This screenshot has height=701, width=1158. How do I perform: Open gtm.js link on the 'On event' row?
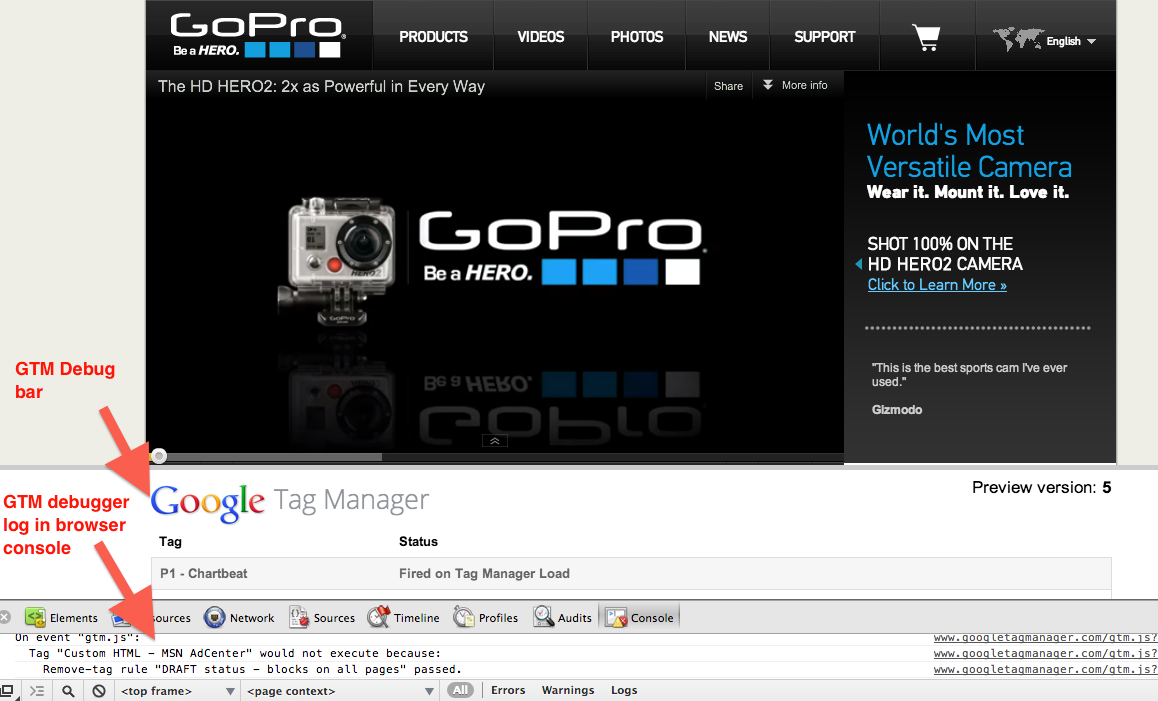pyautogui.click(x=1046, y=637)
